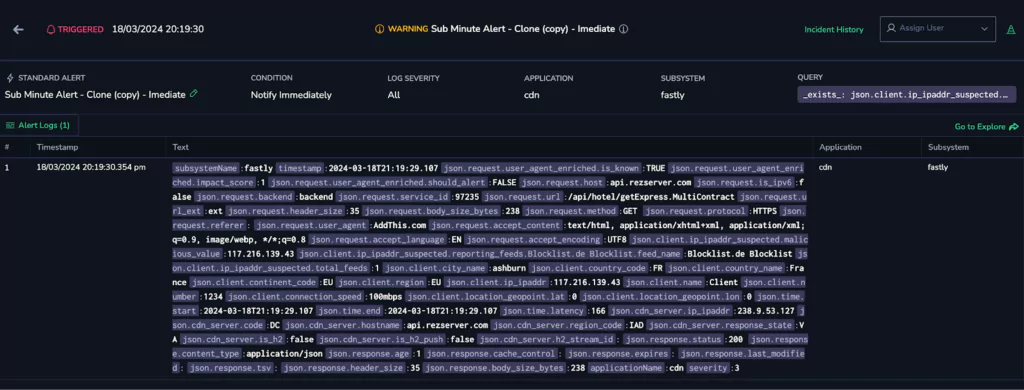Click the Go to Explore arrow icon
The height and width of the screenshot is (390, 1024).
pos(1014,127)
